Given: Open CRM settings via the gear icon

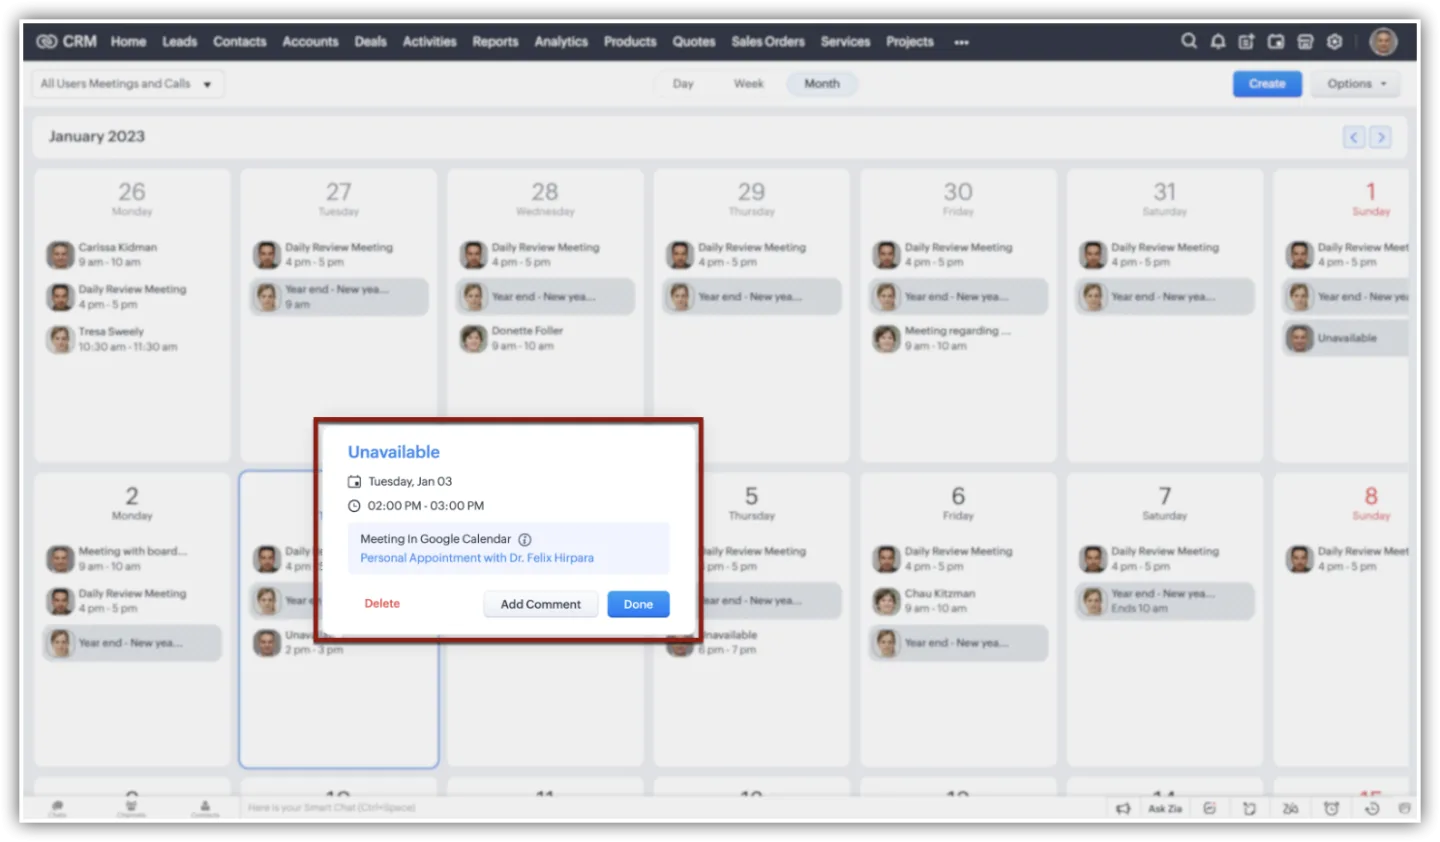Looking at the screenshot, I should point(1334,42).
